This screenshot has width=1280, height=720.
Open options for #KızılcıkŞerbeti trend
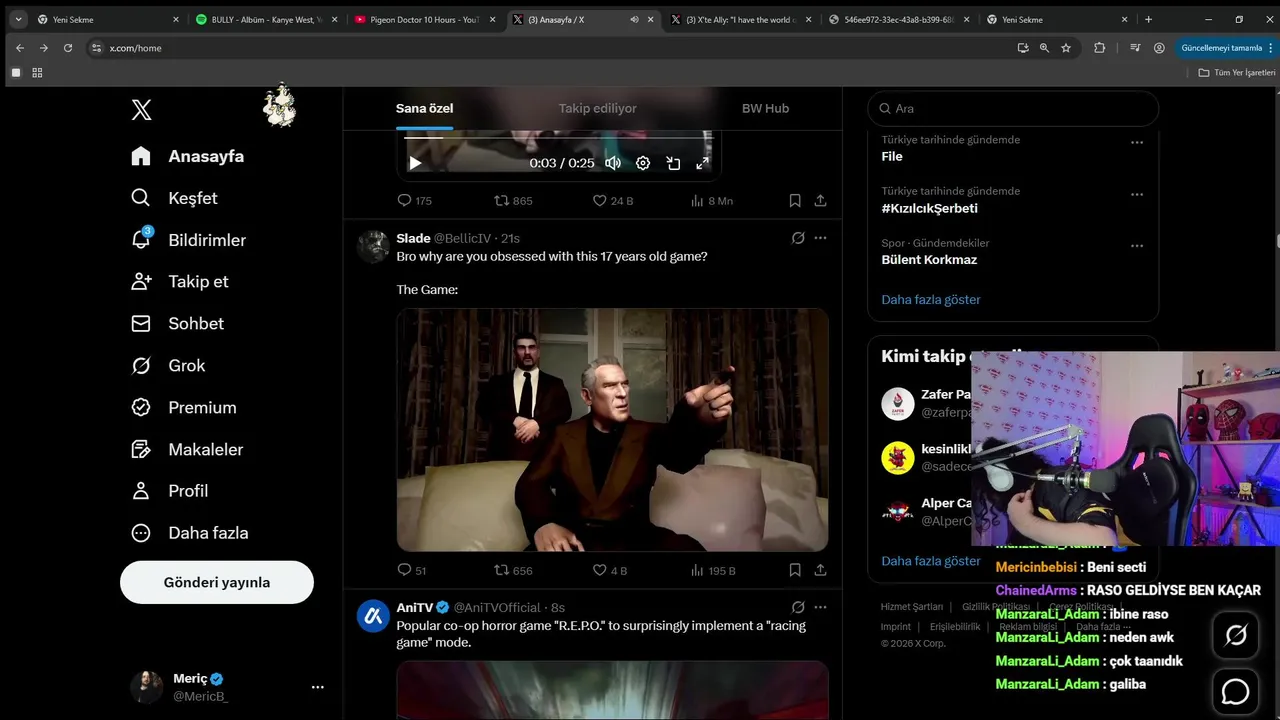click(1136, 194)
